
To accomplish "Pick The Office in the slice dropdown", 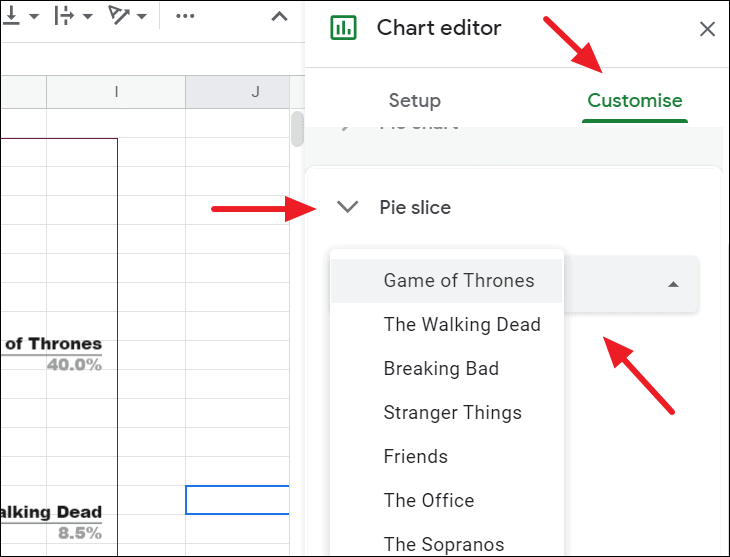I will [446, 500].
